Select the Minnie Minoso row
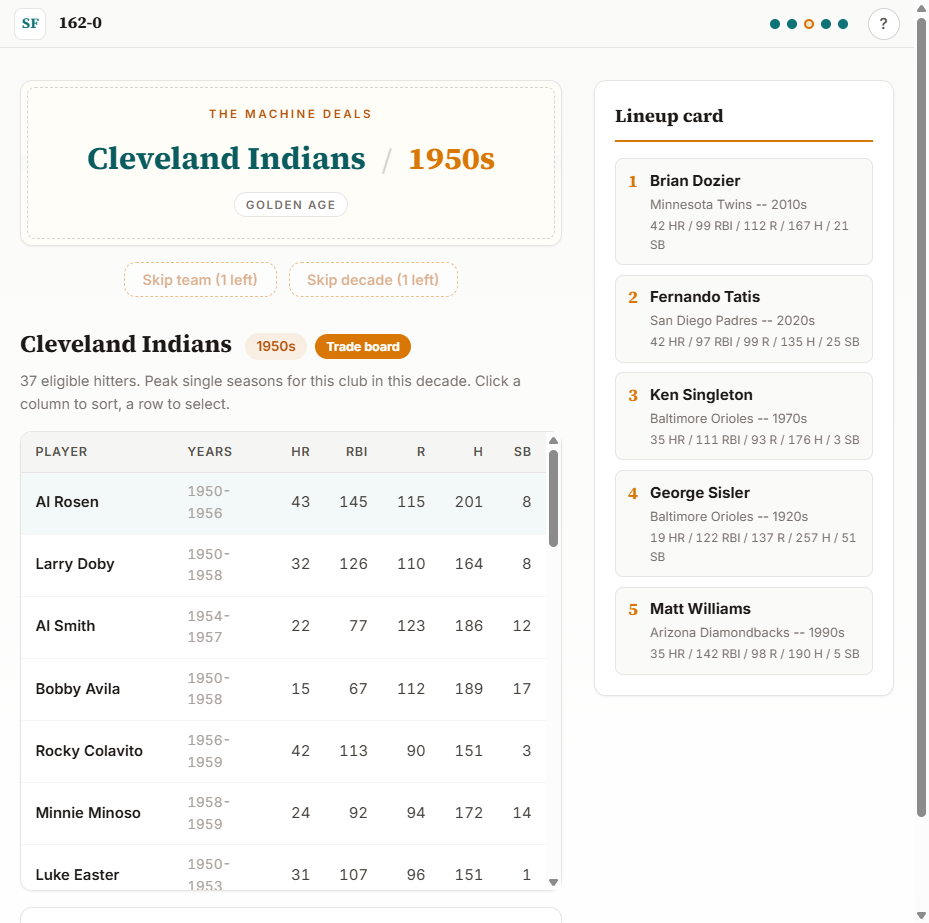This screenshot has width=929, height=923. (x=284, y=813)
